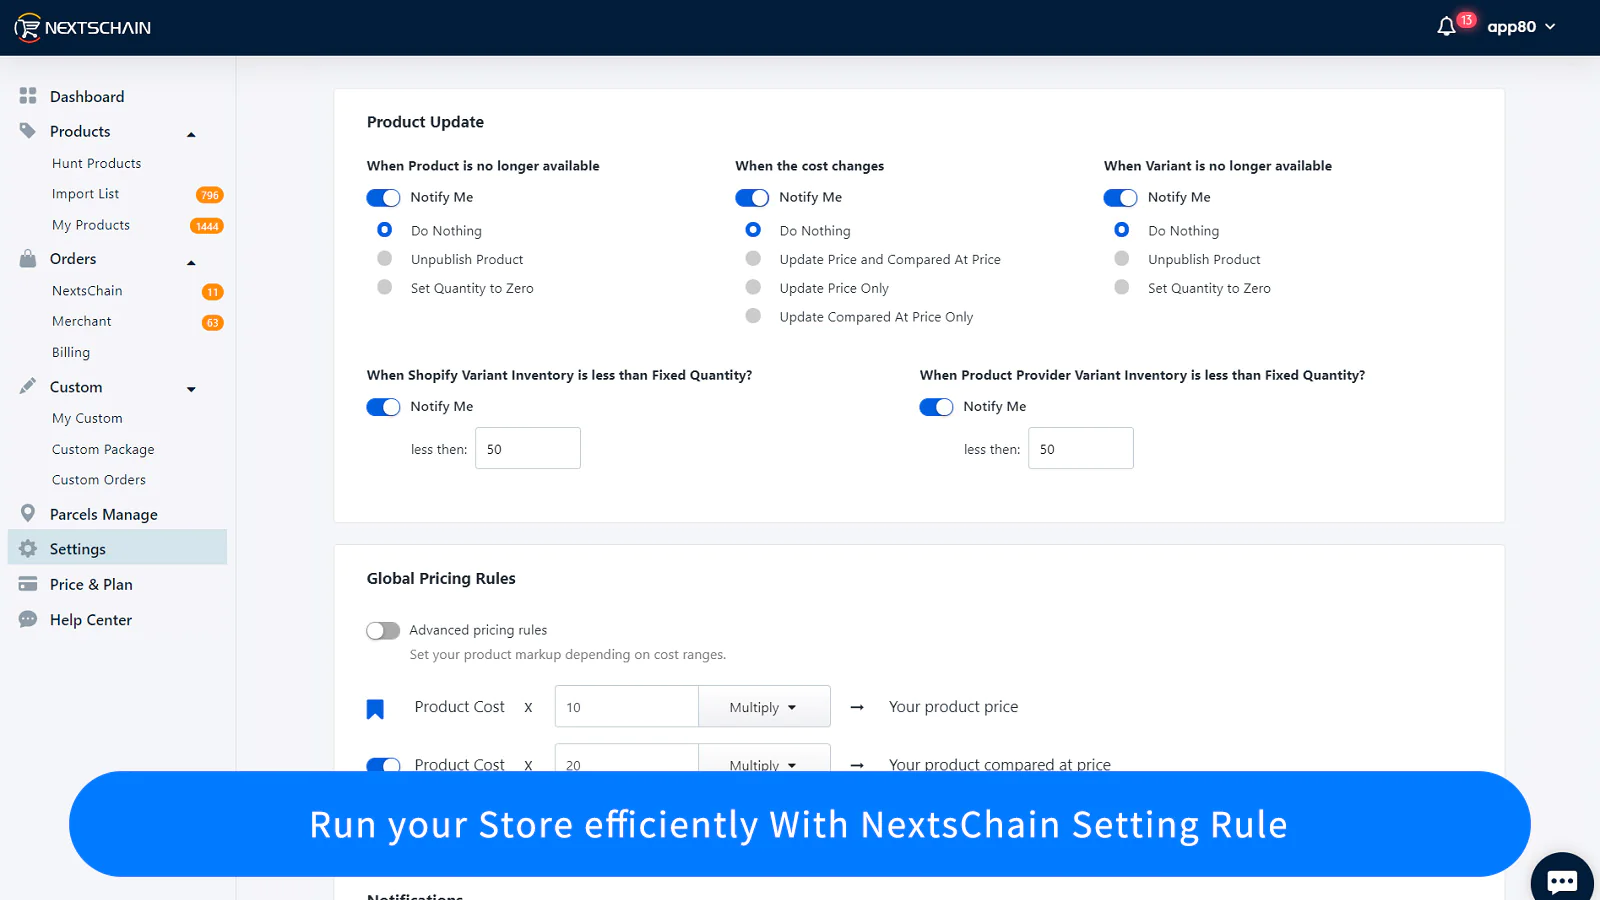Click the Orders bag icon
Screen dimensions: 1600x900
(x=28, y=258)
